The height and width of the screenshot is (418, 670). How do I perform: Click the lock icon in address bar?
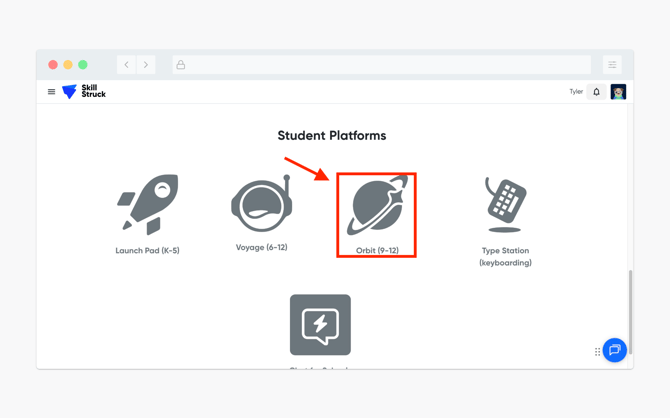(x=181, y=65)
